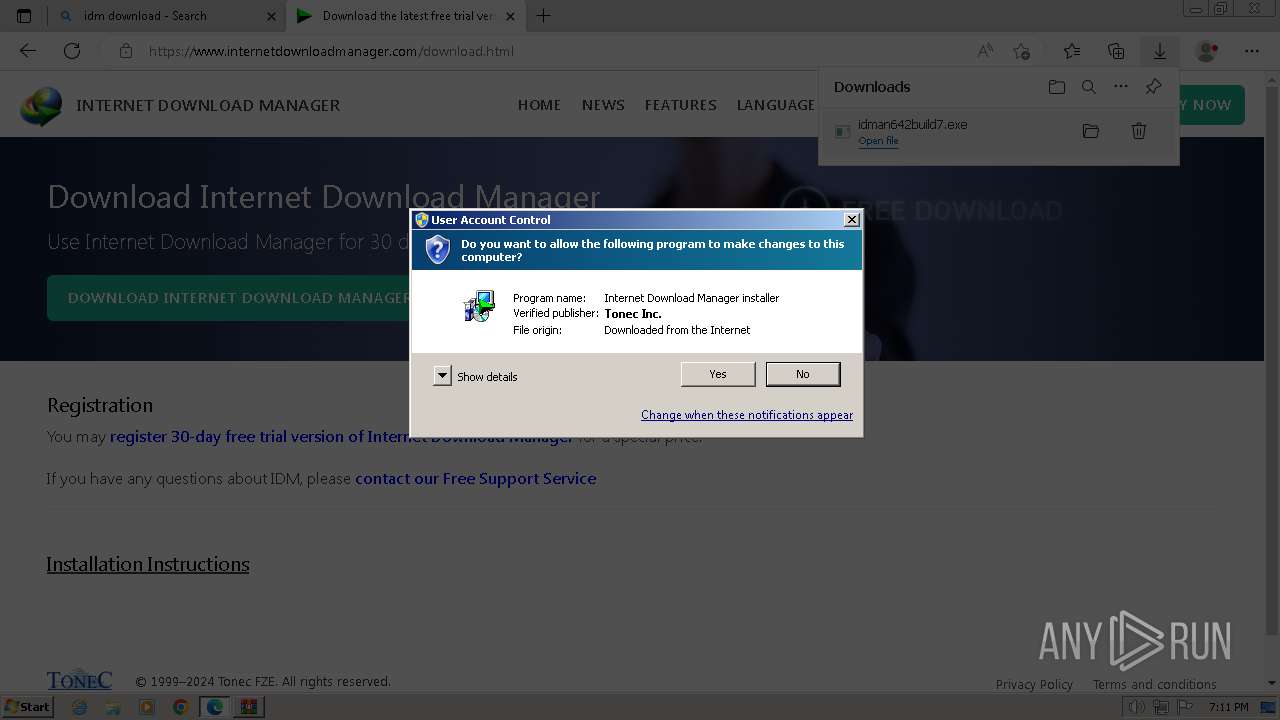Image resolution: width=1280 pixels, height=720 pixels.
Task: Open the Windows Start button
Action: 27,707
